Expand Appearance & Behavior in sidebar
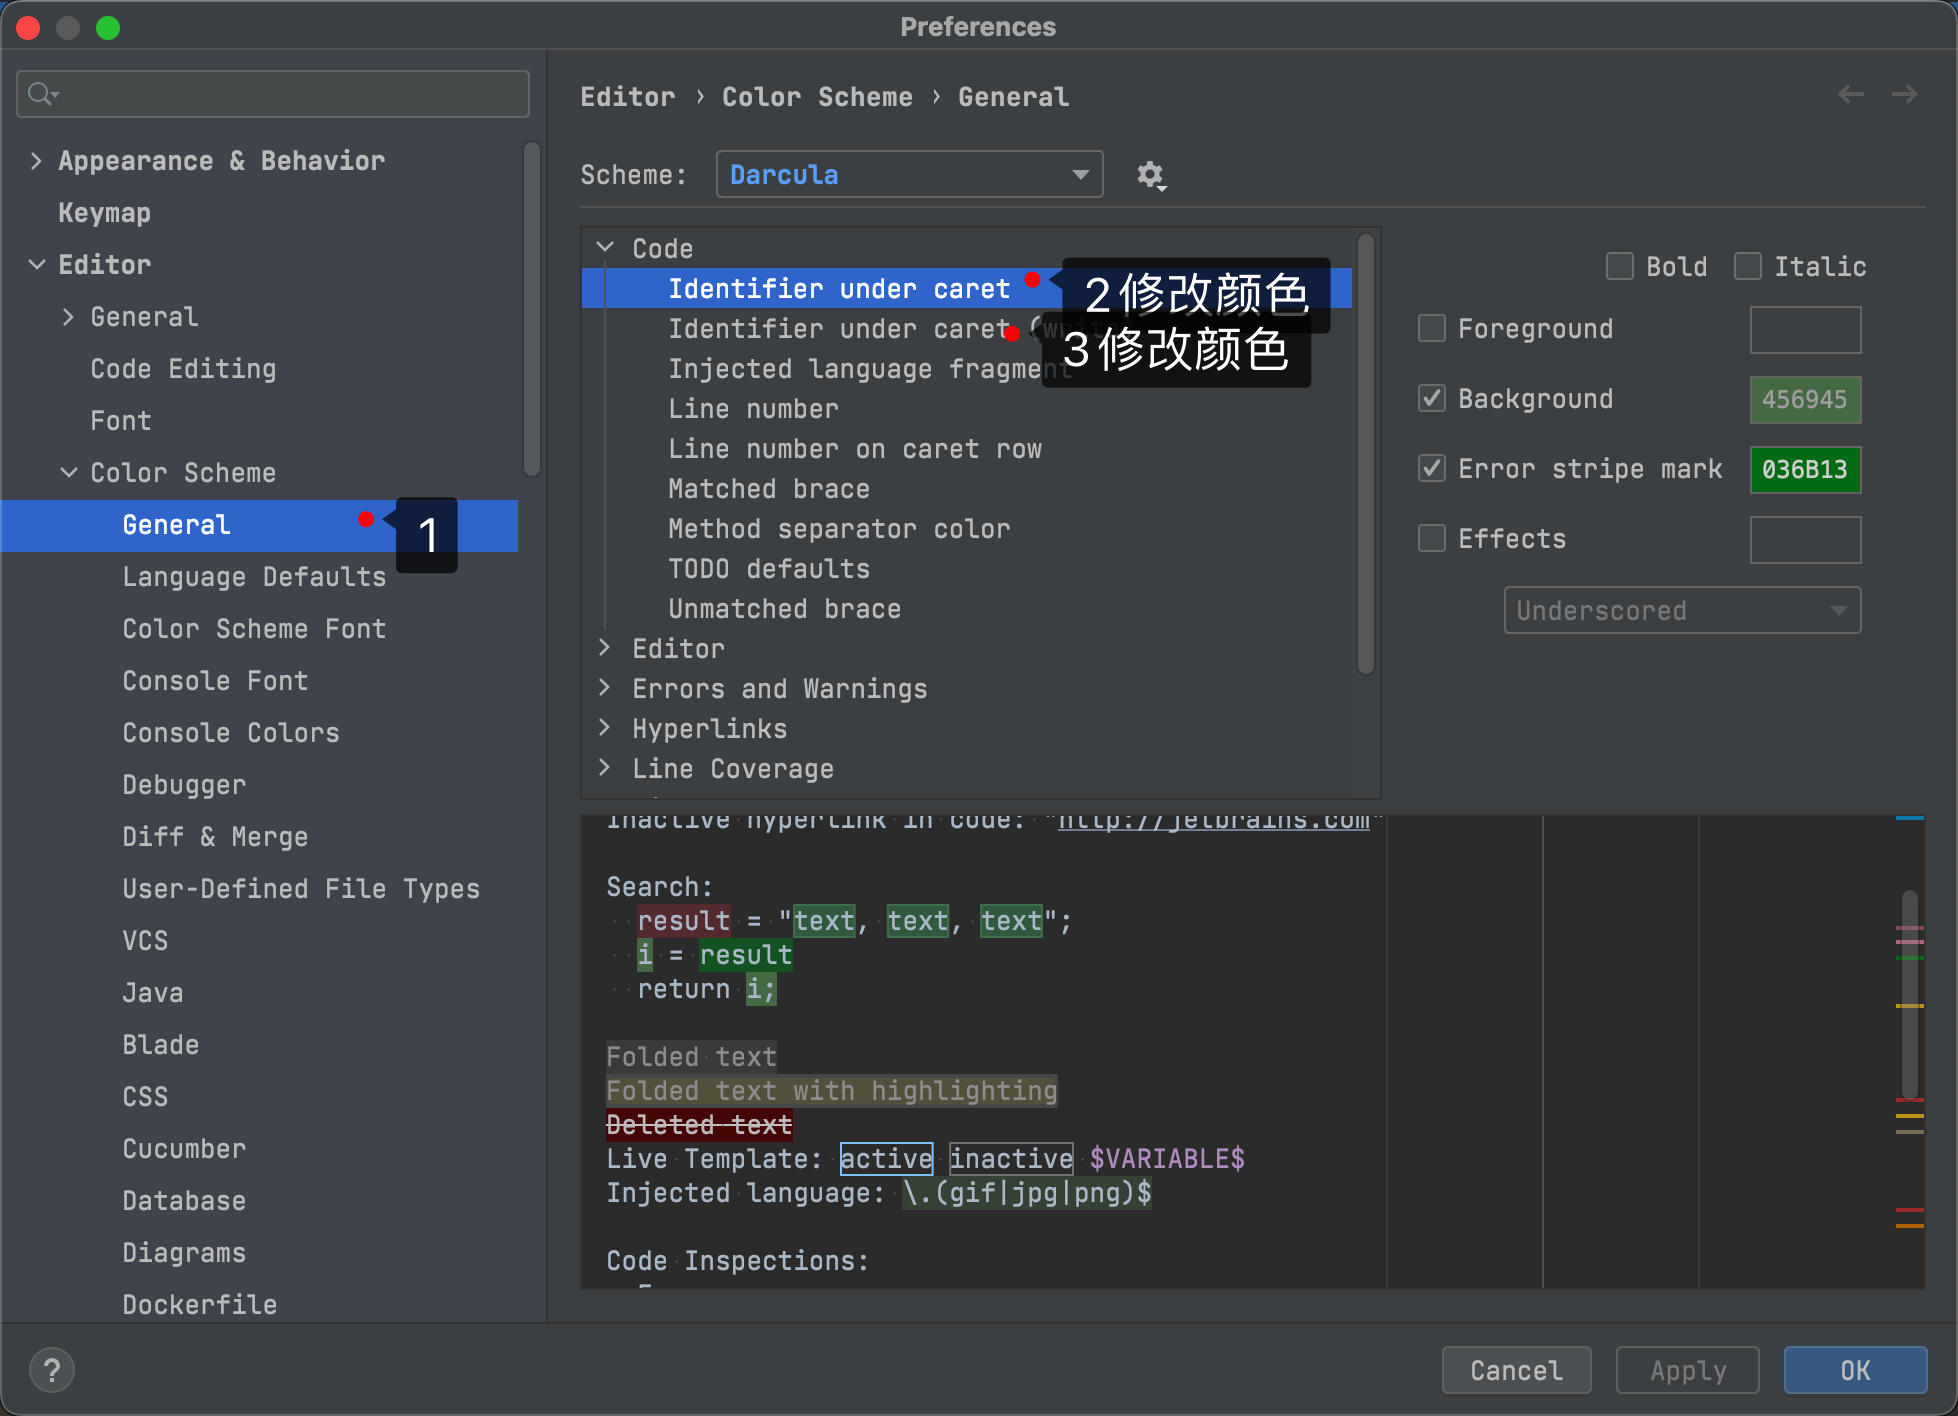This screenshot has height=1416, width=1958. 36,161
